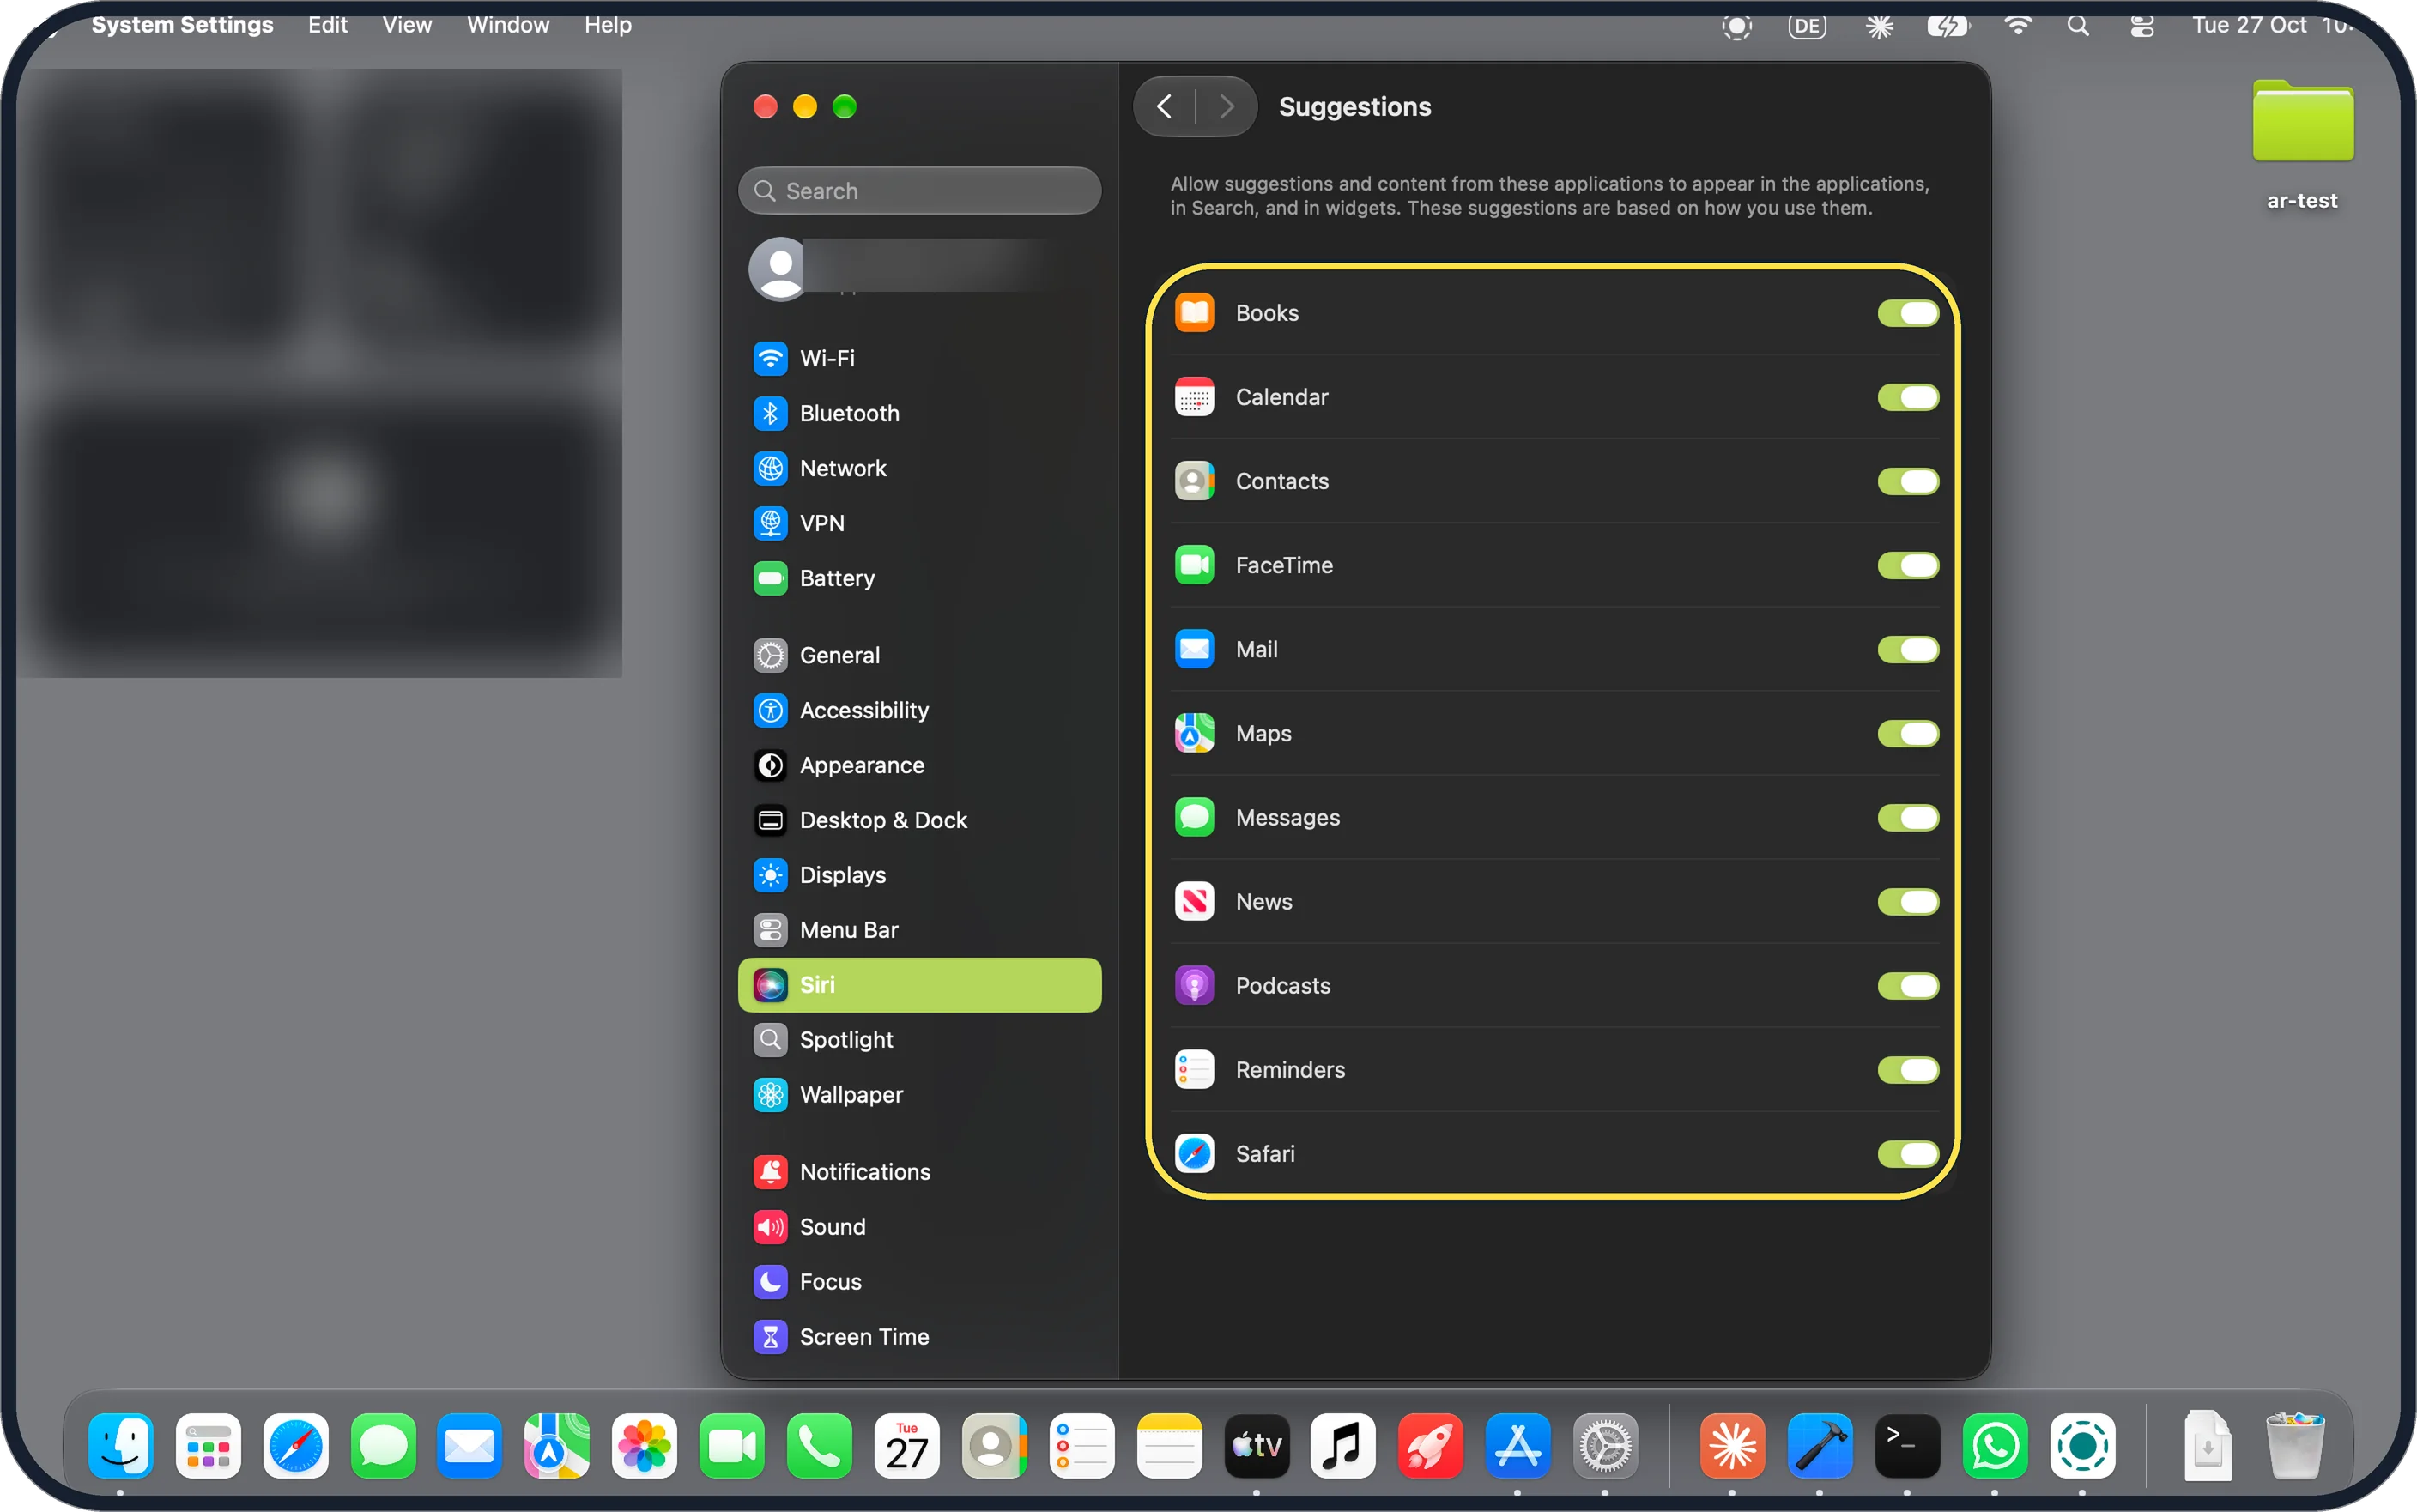The height and width of the screenshot is (1512, 2417).
Task: Launch Safari from the Dock
Action: pos(296,1445)
